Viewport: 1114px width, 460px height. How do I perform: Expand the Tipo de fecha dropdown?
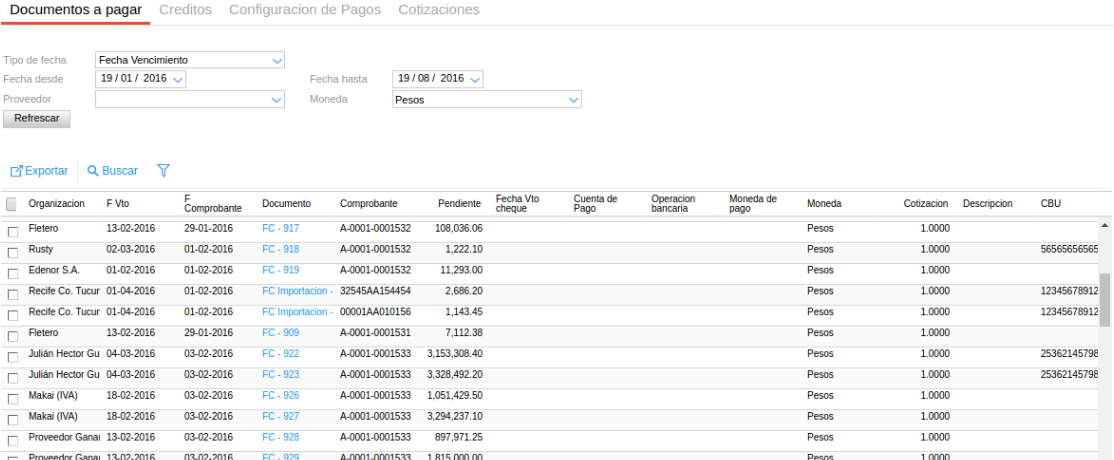[277, 60]
